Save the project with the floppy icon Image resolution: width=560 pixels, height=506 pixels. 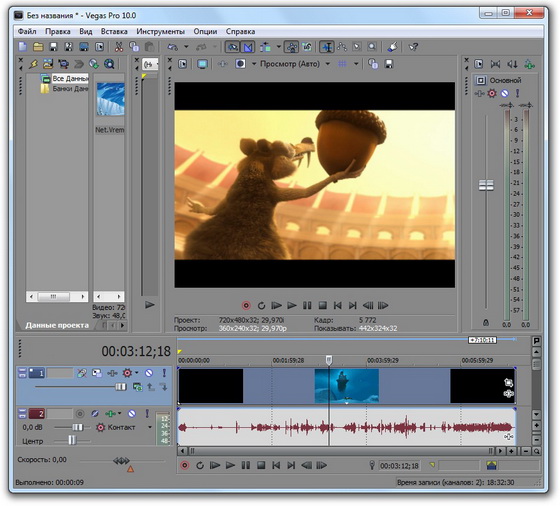53,46
